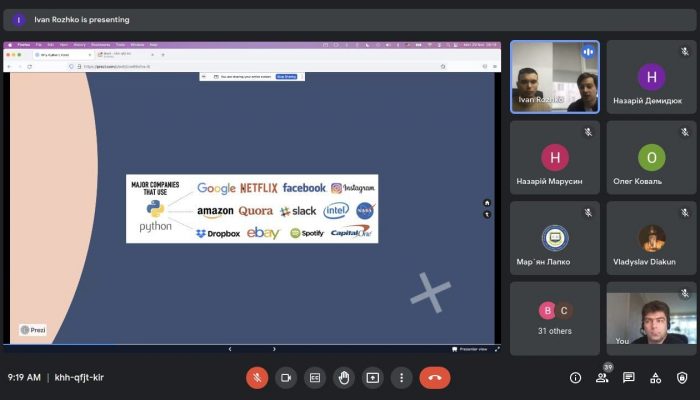This screenshot has height=400, width=700.
Task: Unmute the microphone in the call bar
Action: (257, 377)
